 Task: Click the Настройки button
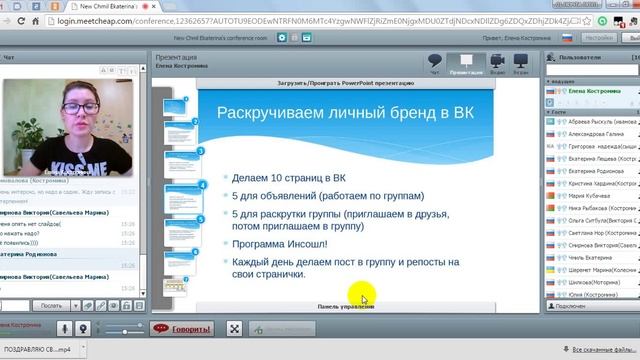coord(599,38)
